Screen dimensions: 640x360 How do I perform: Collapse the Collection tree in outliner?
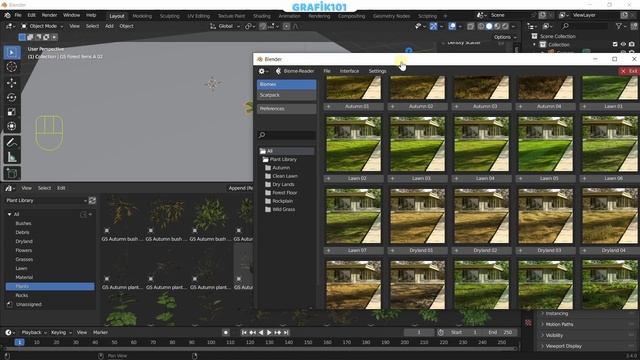pos(535,44)
